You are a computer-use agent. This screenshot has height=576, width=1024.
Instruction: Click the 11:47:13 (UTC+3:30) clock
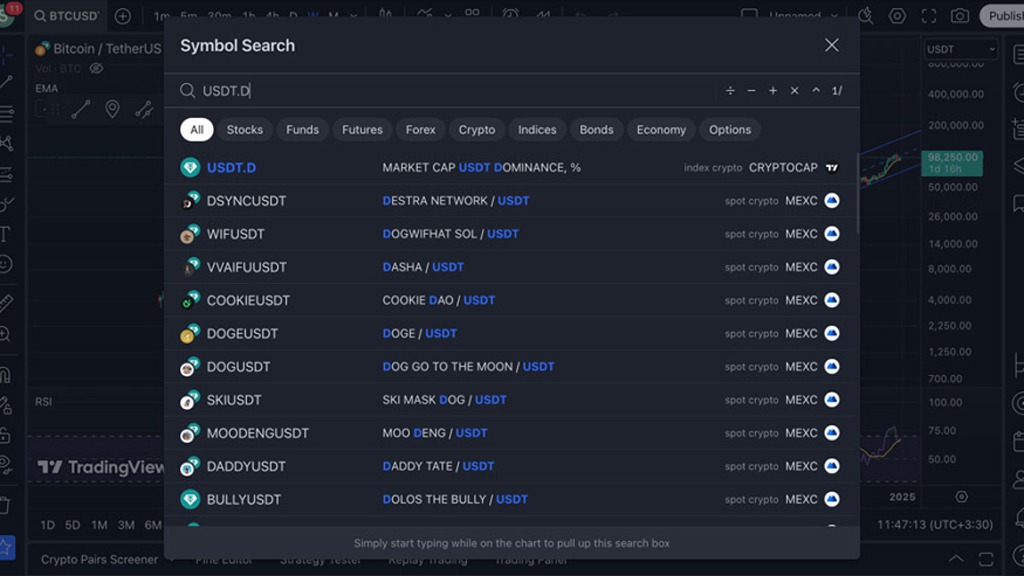click(935, 524)
